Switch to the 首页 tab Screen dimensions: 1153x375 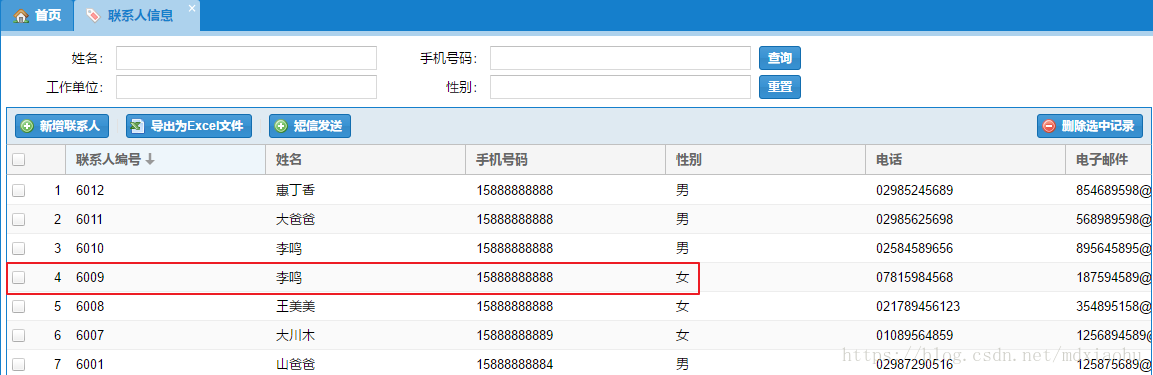pos(38,15)
